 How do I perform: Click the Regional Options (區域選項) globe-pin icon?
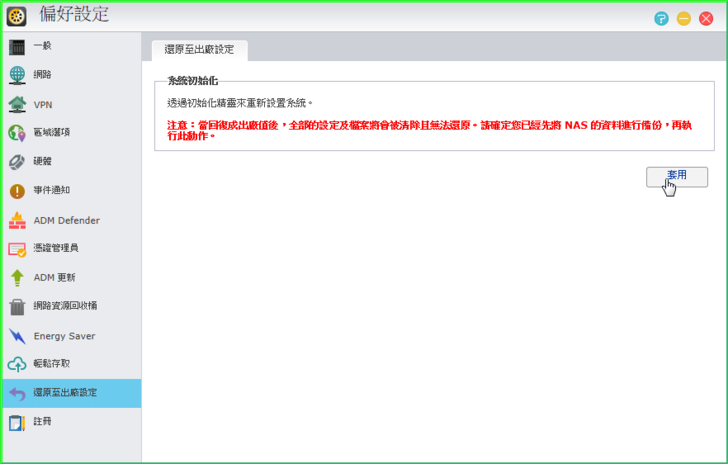[x=17, y=133]
